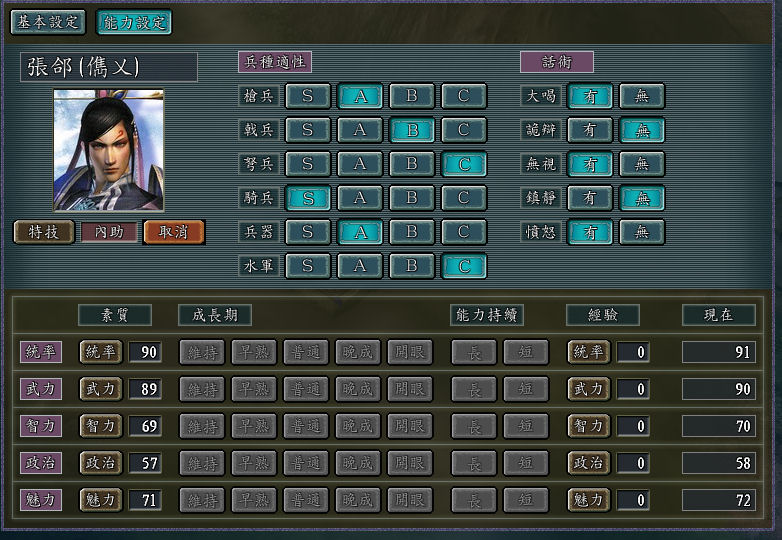Screen dimensions: 782x540
Task: Set 兵器 aptitude to A
Action: tap(360, 232)
